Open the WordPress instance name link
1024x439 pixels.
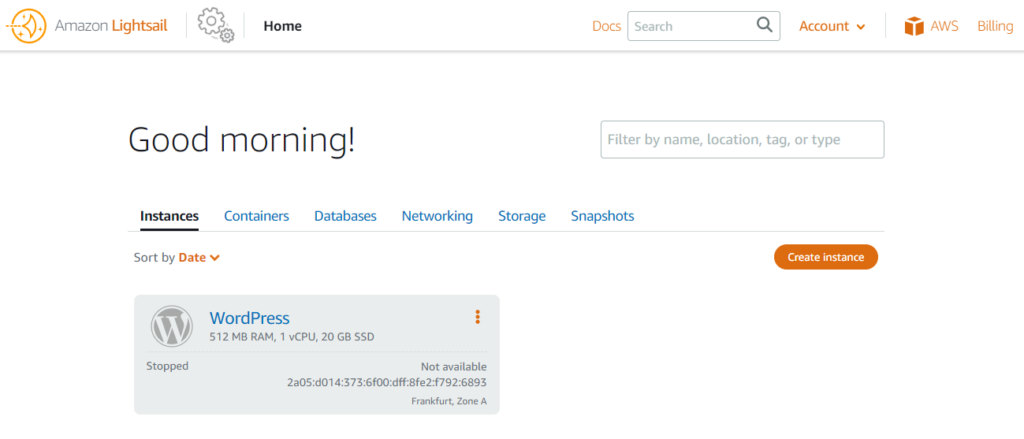(x=249, y=318)
